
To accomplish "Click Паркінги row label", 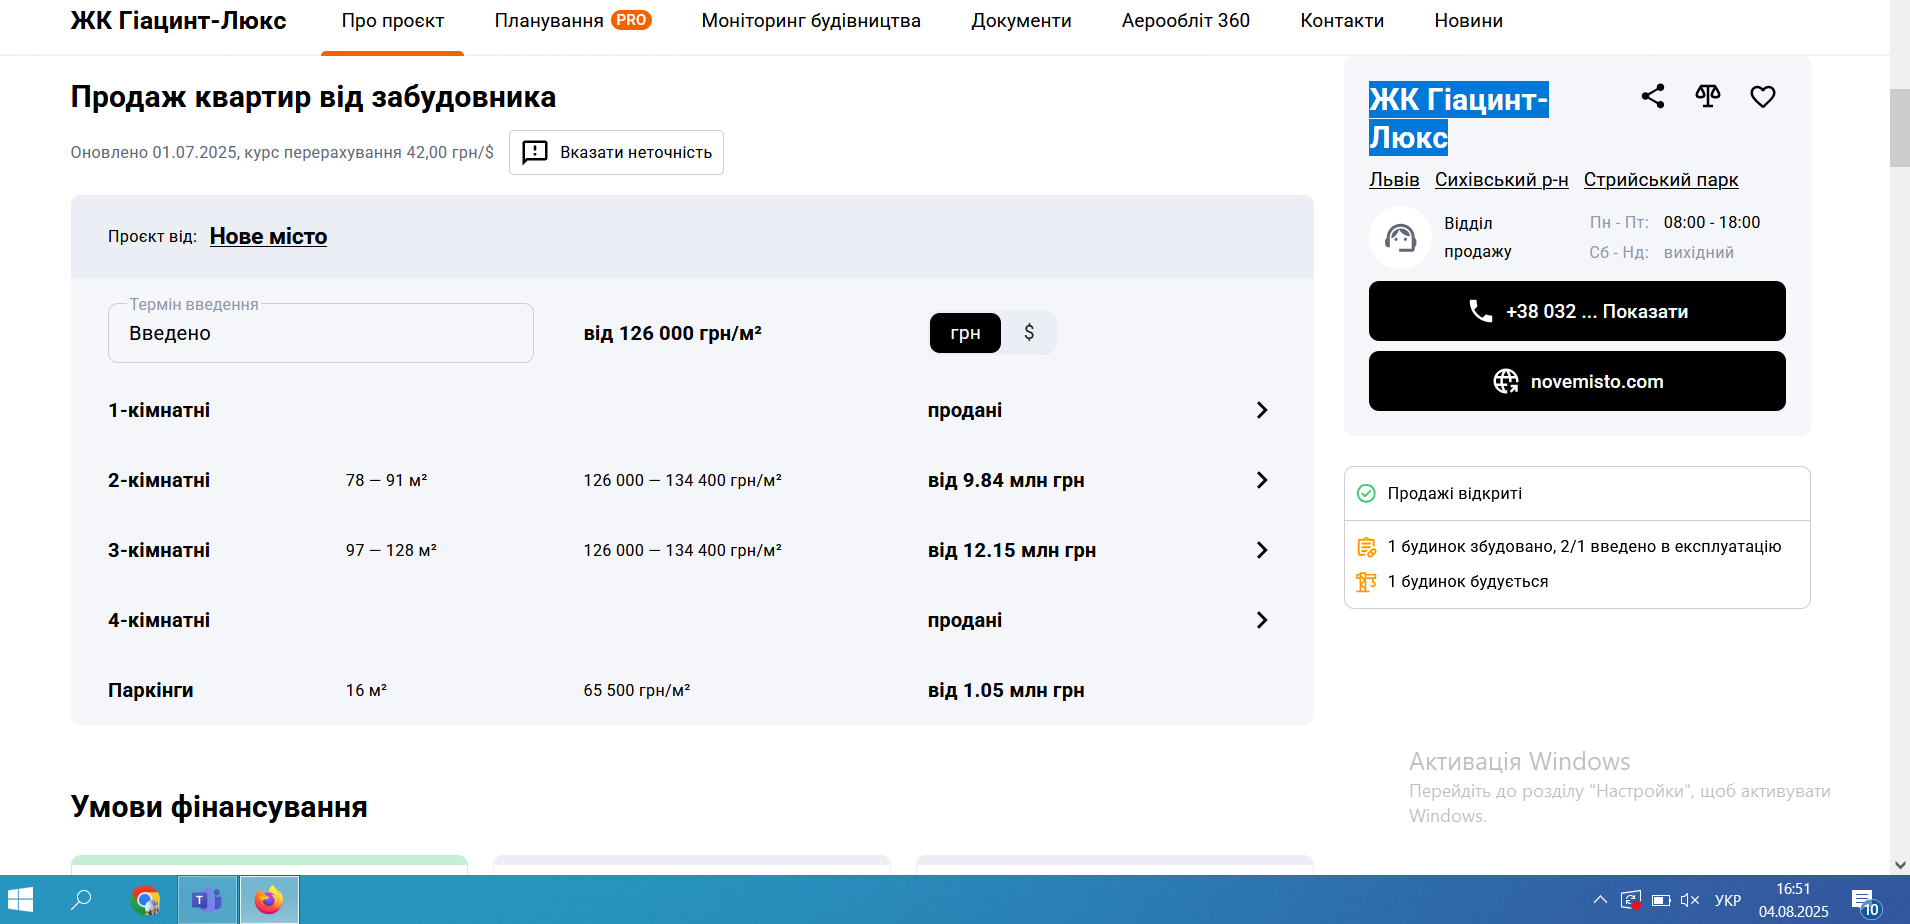I will [151, 690].
